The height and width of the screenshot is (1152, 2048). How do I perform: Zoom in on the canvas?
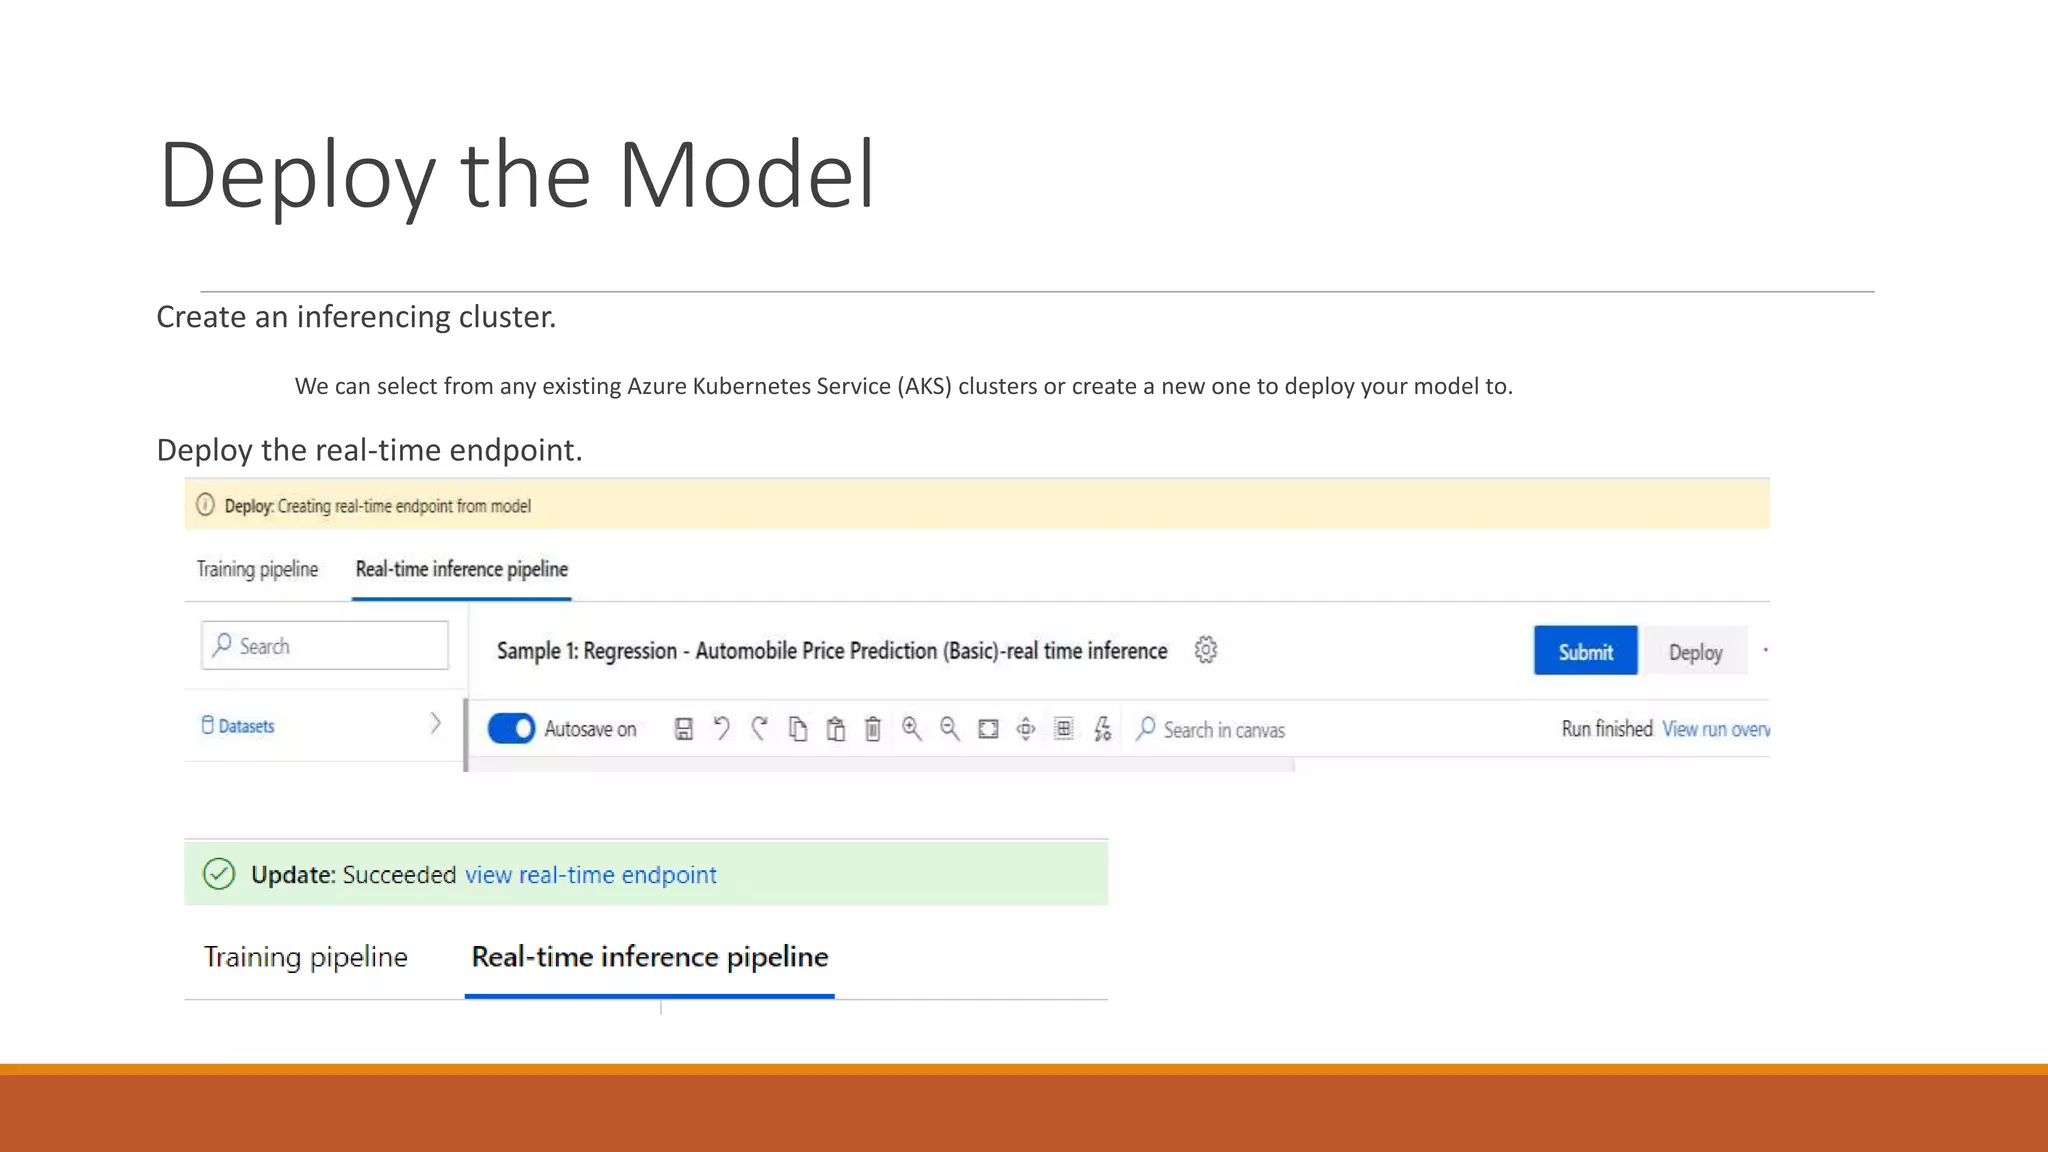(x=911, y=729)
